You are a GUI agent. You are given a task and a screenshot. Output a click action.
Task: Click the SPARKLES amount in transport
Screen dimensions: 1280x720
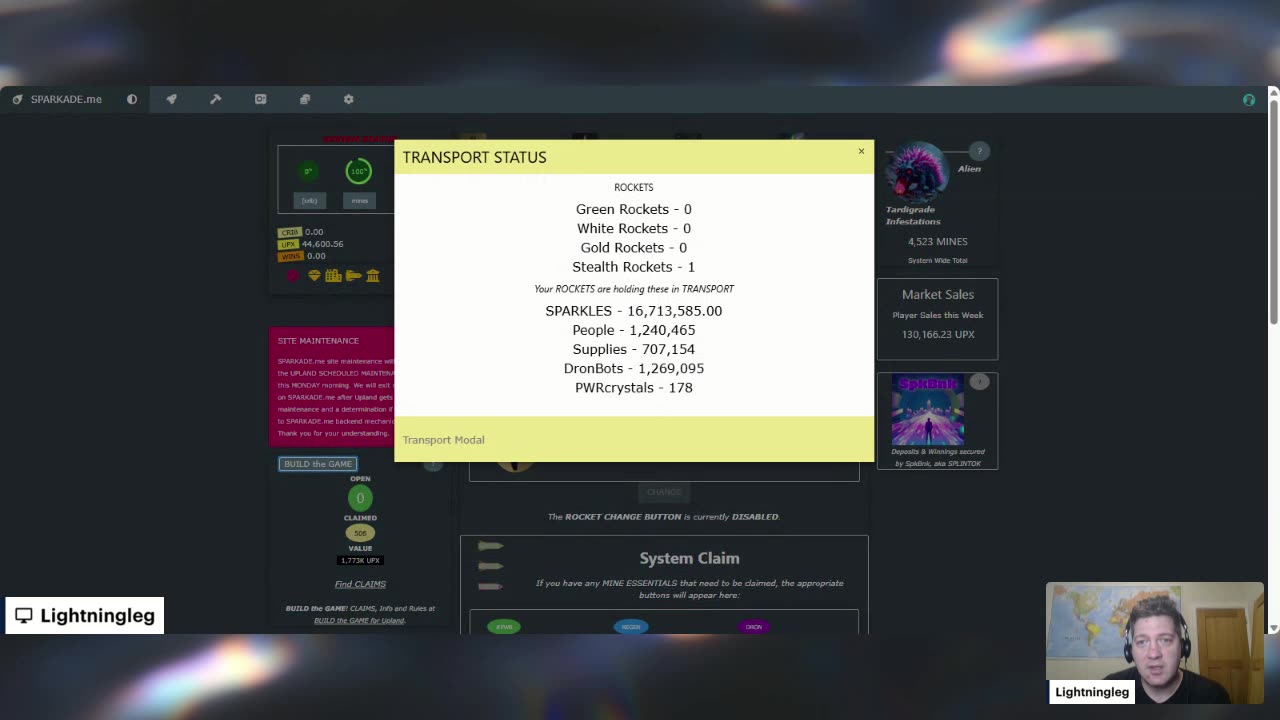pos(634,311)
